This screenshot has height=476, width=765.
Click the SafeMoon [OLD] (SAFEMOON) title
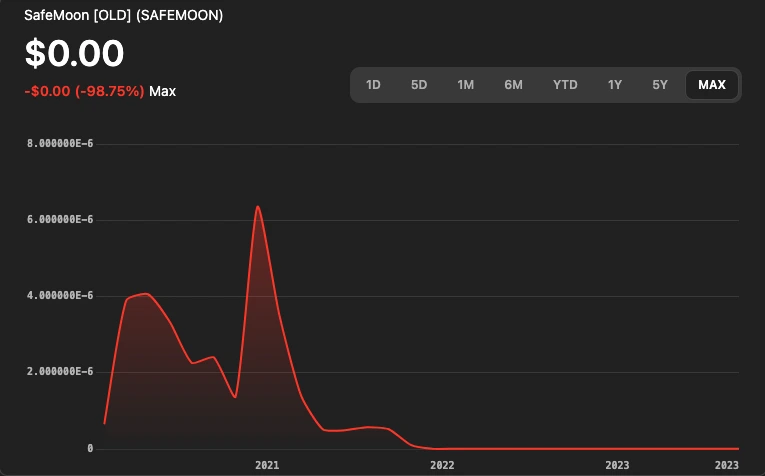[x=123, y=16]
